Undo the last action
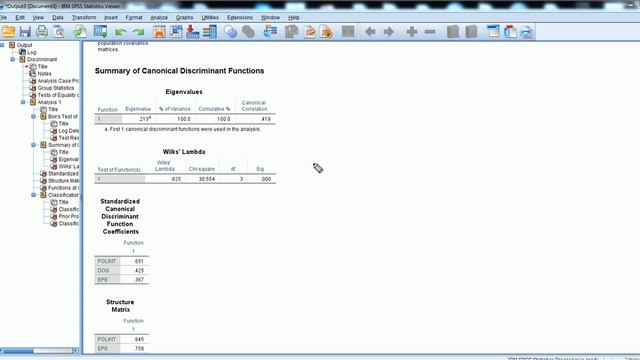The height and width of the screenshot is (360, 640). (120, 32)
